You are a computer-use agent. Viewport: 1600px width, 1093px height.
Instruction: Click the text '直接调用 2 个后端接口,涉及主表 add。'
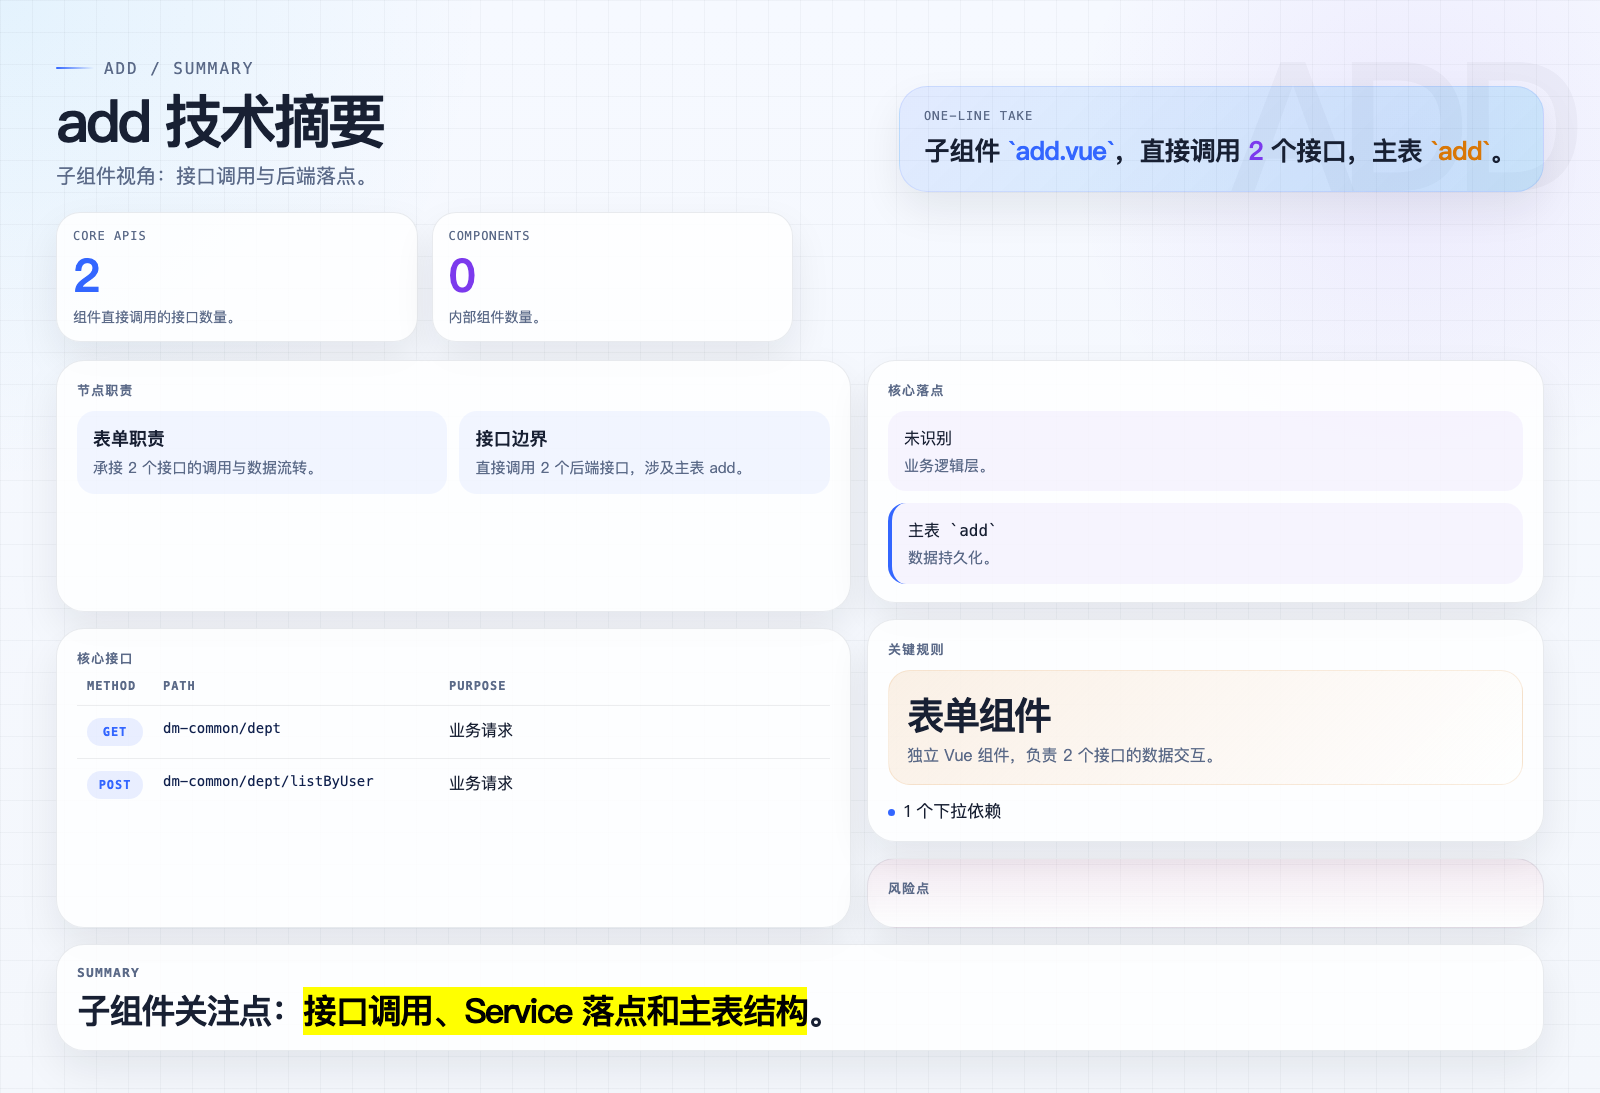click(x=612, y=467)
